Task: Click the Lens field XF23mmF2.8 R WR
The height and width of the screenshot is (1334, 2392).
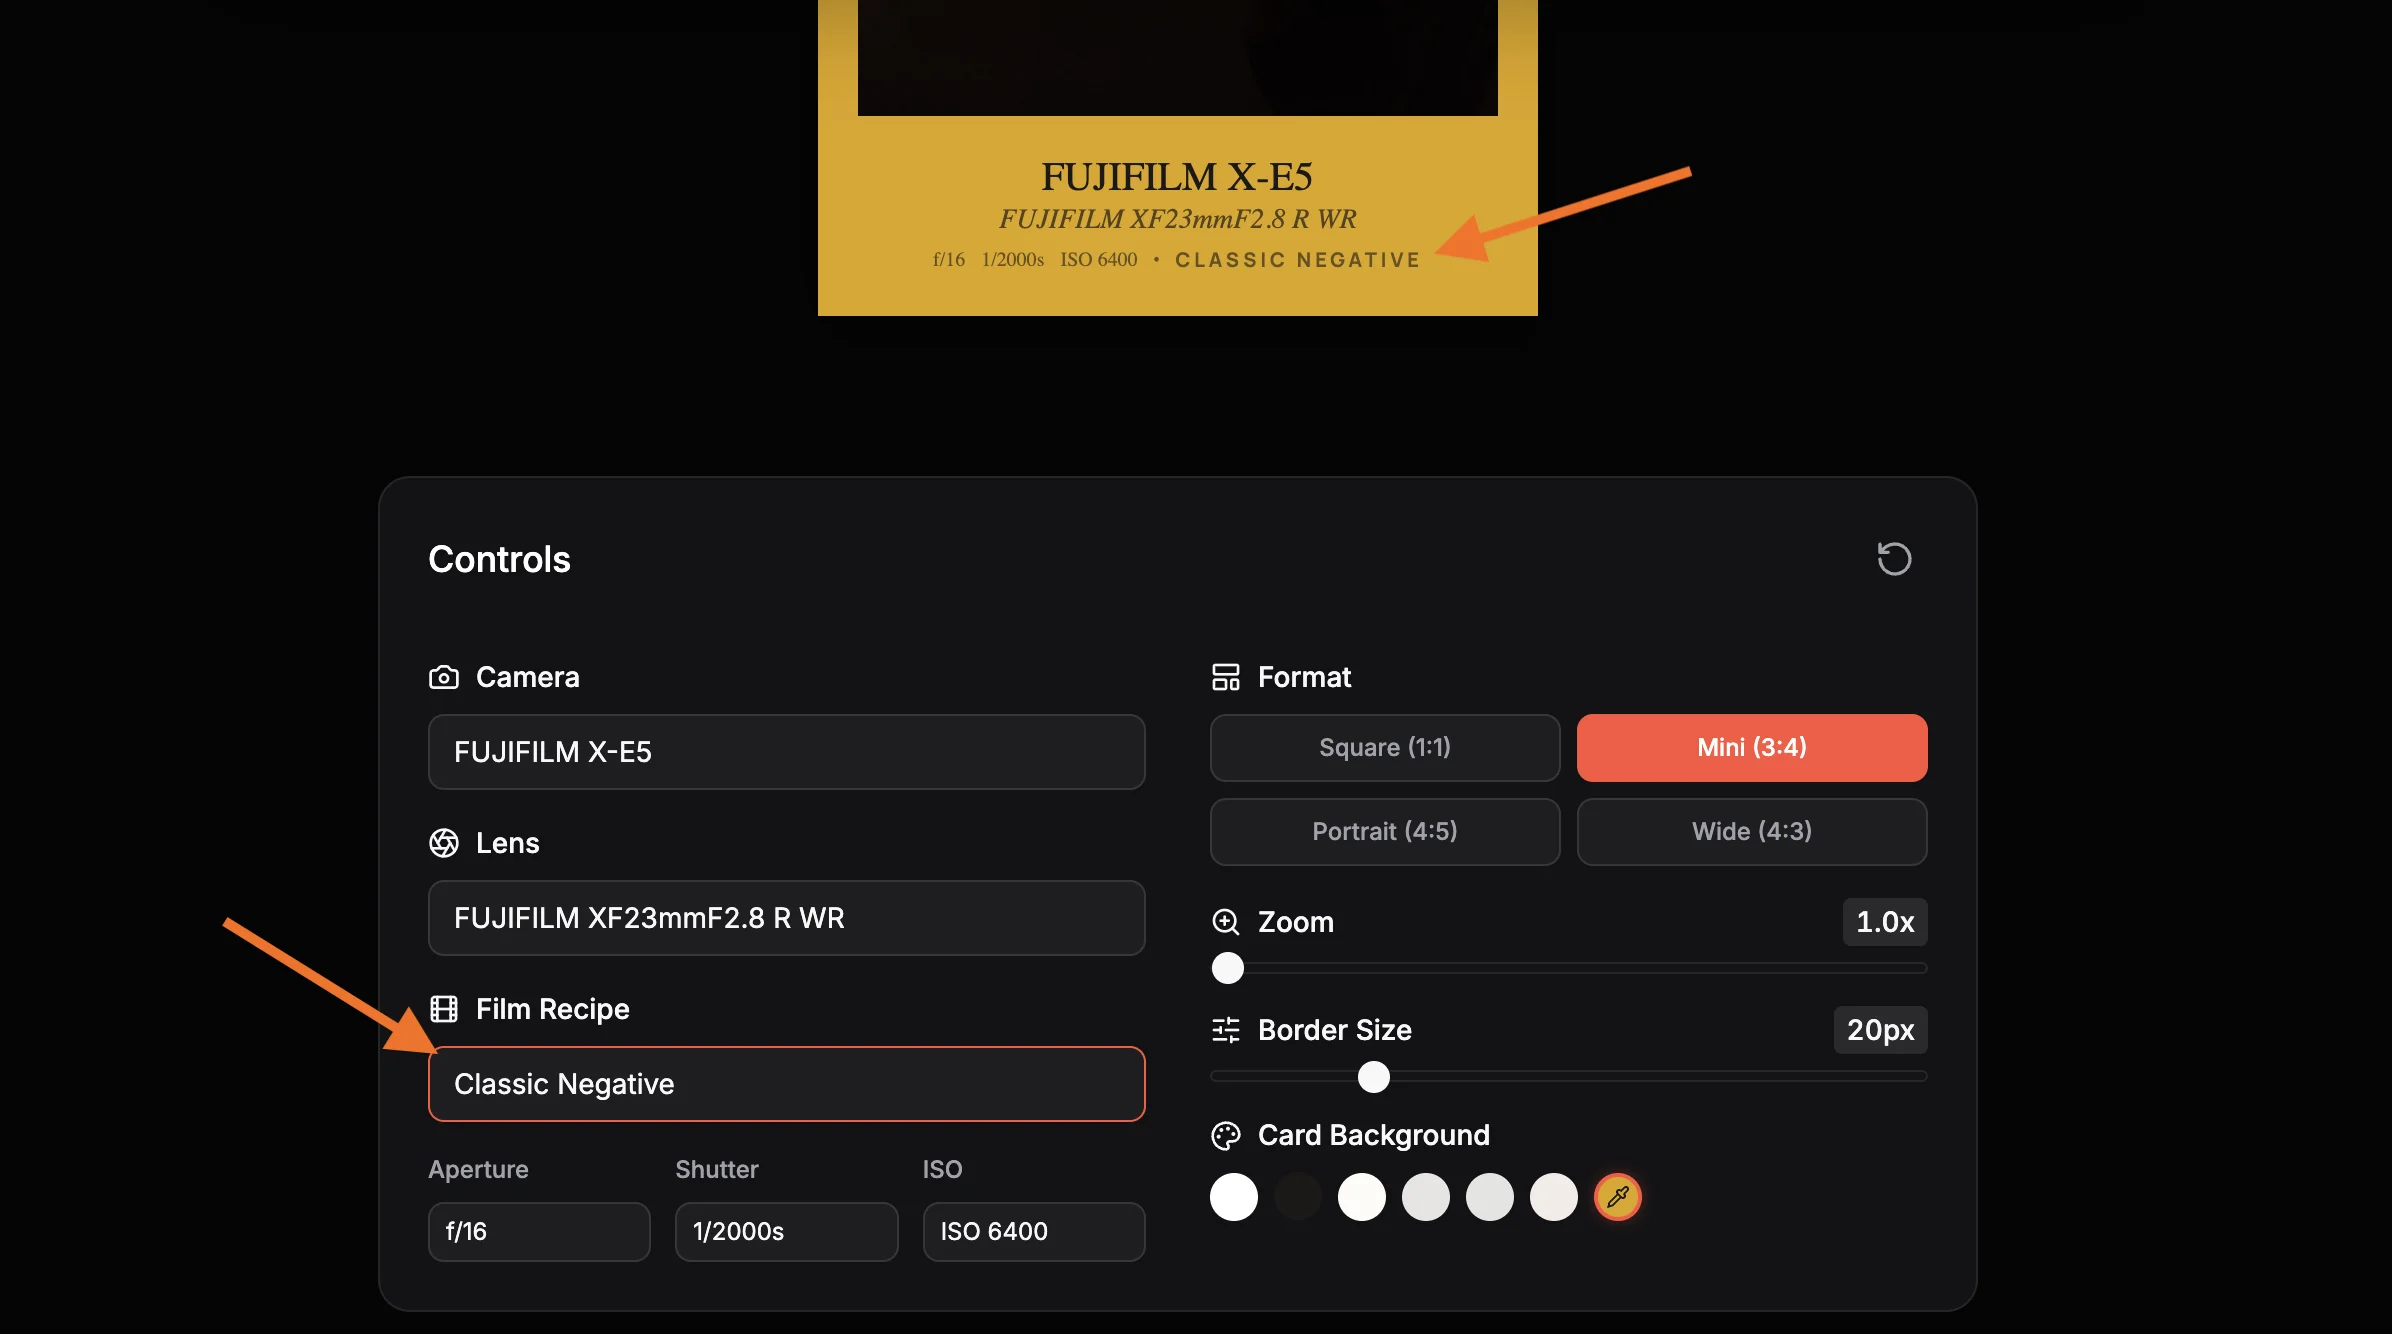Action: 787,918
